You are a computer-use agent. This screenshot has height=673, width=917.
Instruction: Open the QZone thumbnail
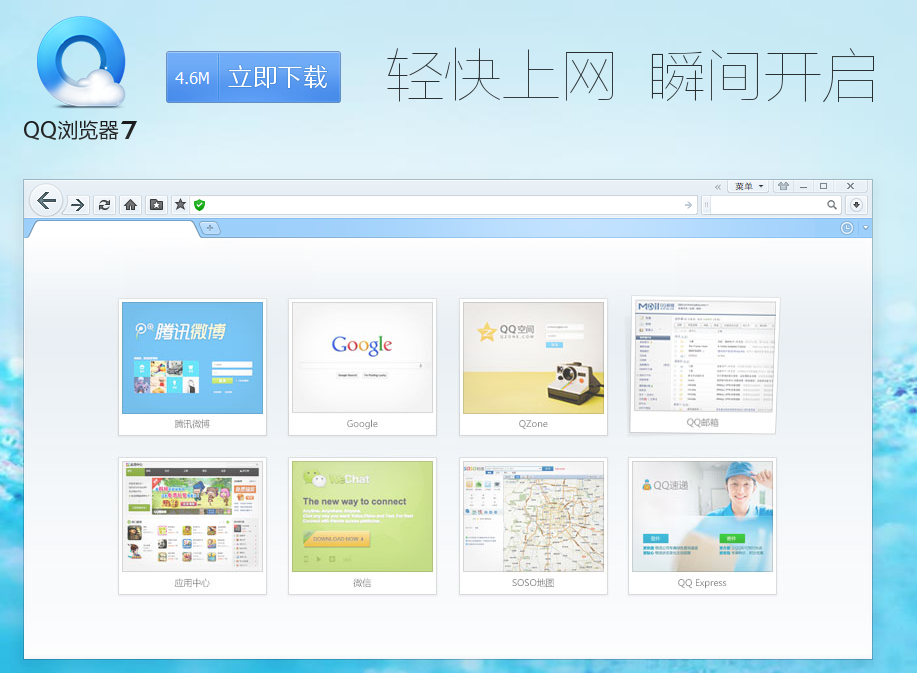(533, 367)
